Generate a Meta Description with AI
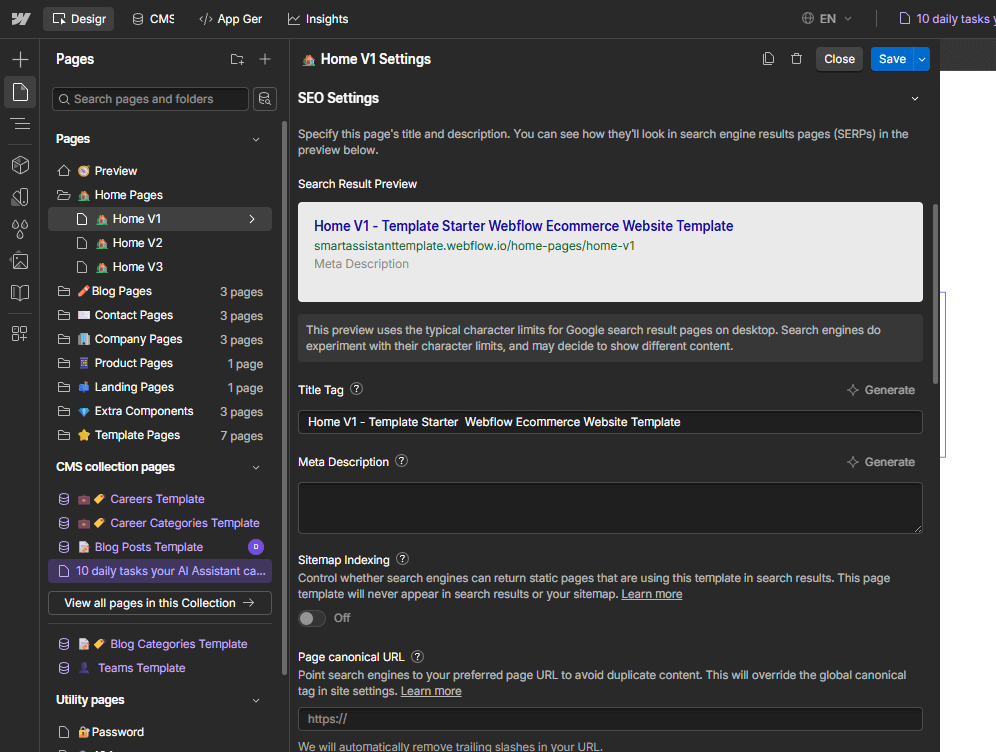The image size is (996, 752). coord(881,462)
